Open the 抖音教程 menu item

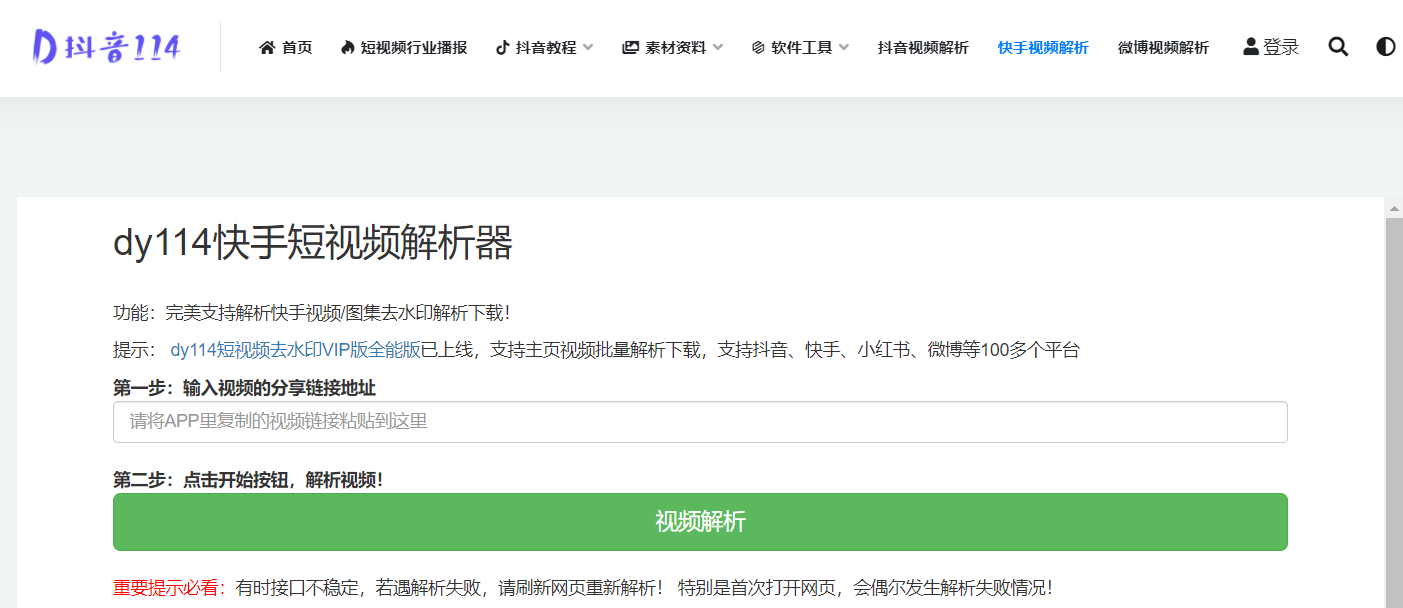tap(536, 47)
